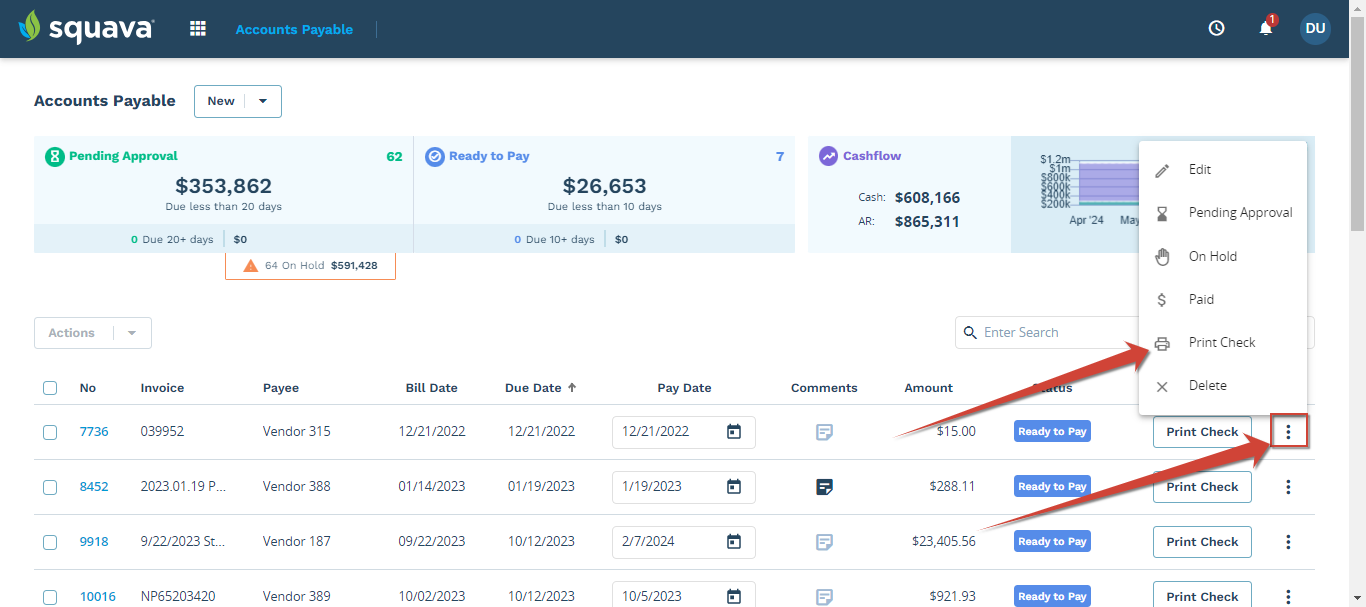Open calendar picker for 2/7/2024 pay date

tap(733, 542)
